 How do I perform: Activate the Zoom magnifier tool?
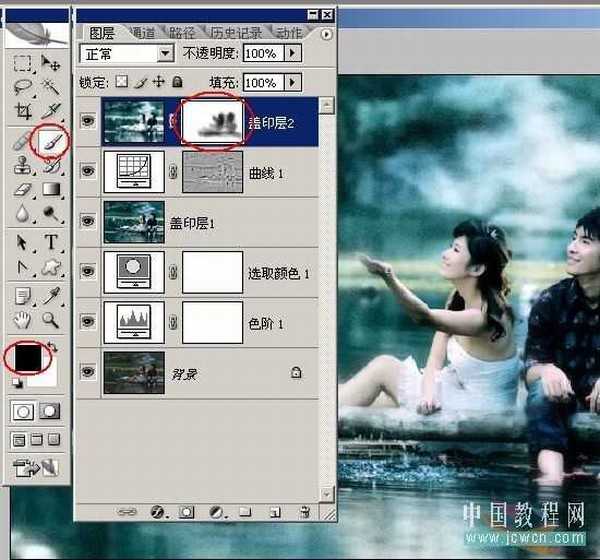[50, 321]
